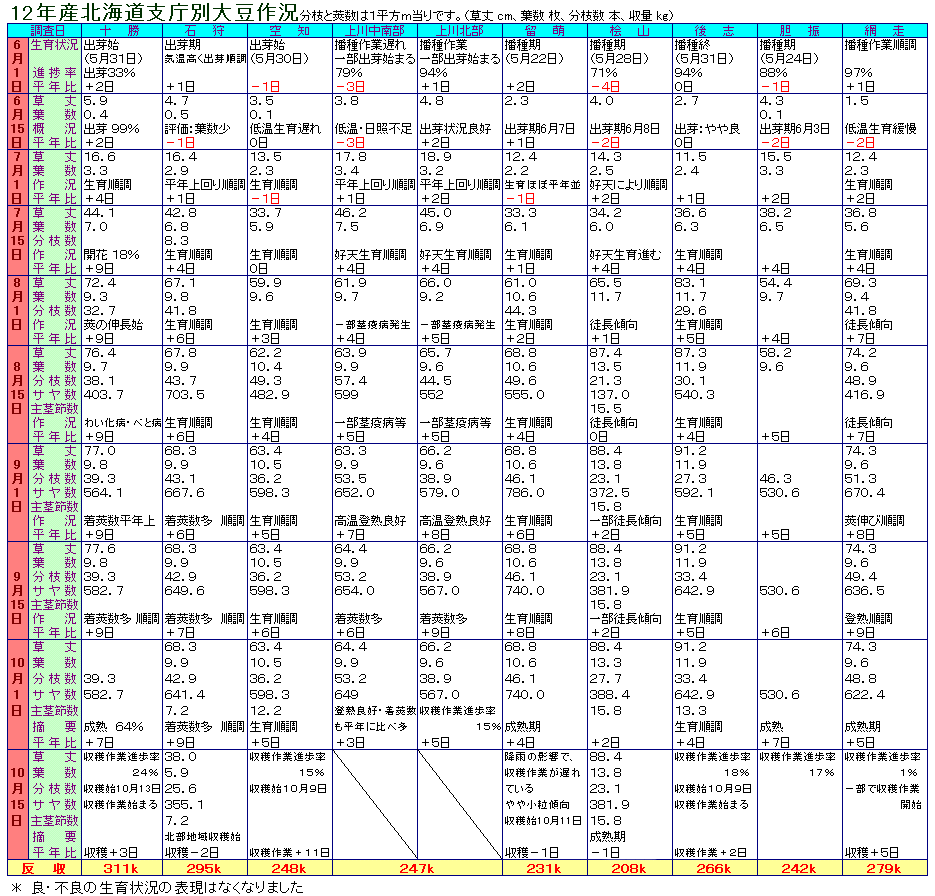Click the 242k yield value
Image resolution: width=935 pixels, height=896 pixels.
coord(799,868)
